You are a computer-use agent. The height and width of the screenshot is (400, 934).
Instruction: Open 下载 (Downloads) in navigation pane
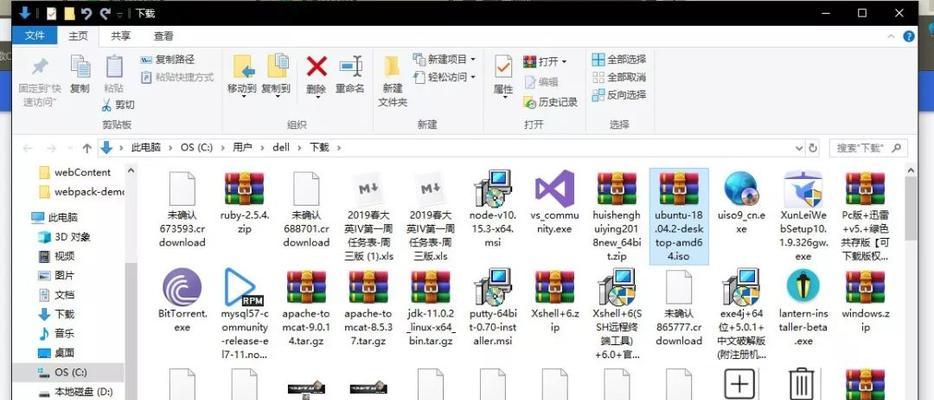[x=57, y=314]
